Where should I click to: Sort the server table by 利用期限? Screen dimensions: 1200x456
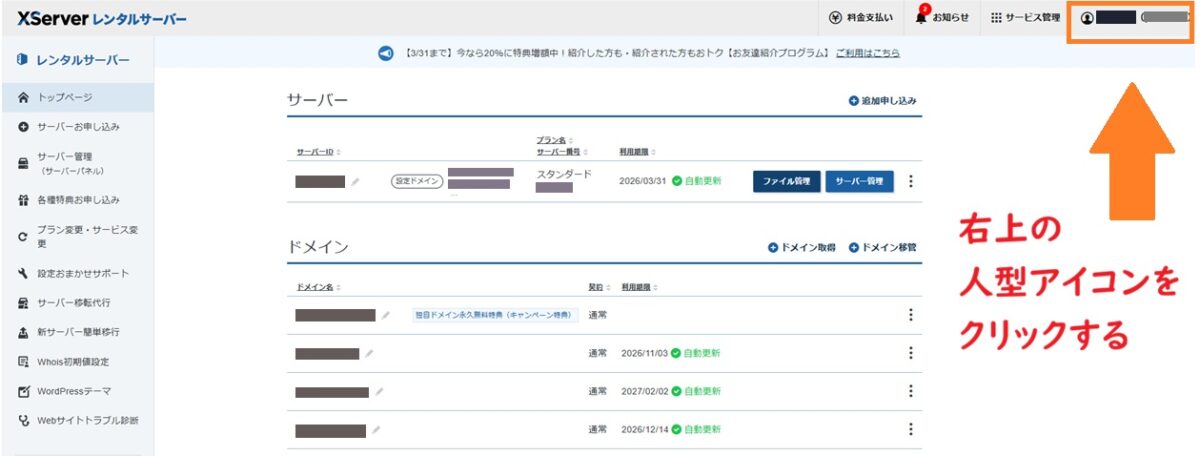click(x=636, y=152)
